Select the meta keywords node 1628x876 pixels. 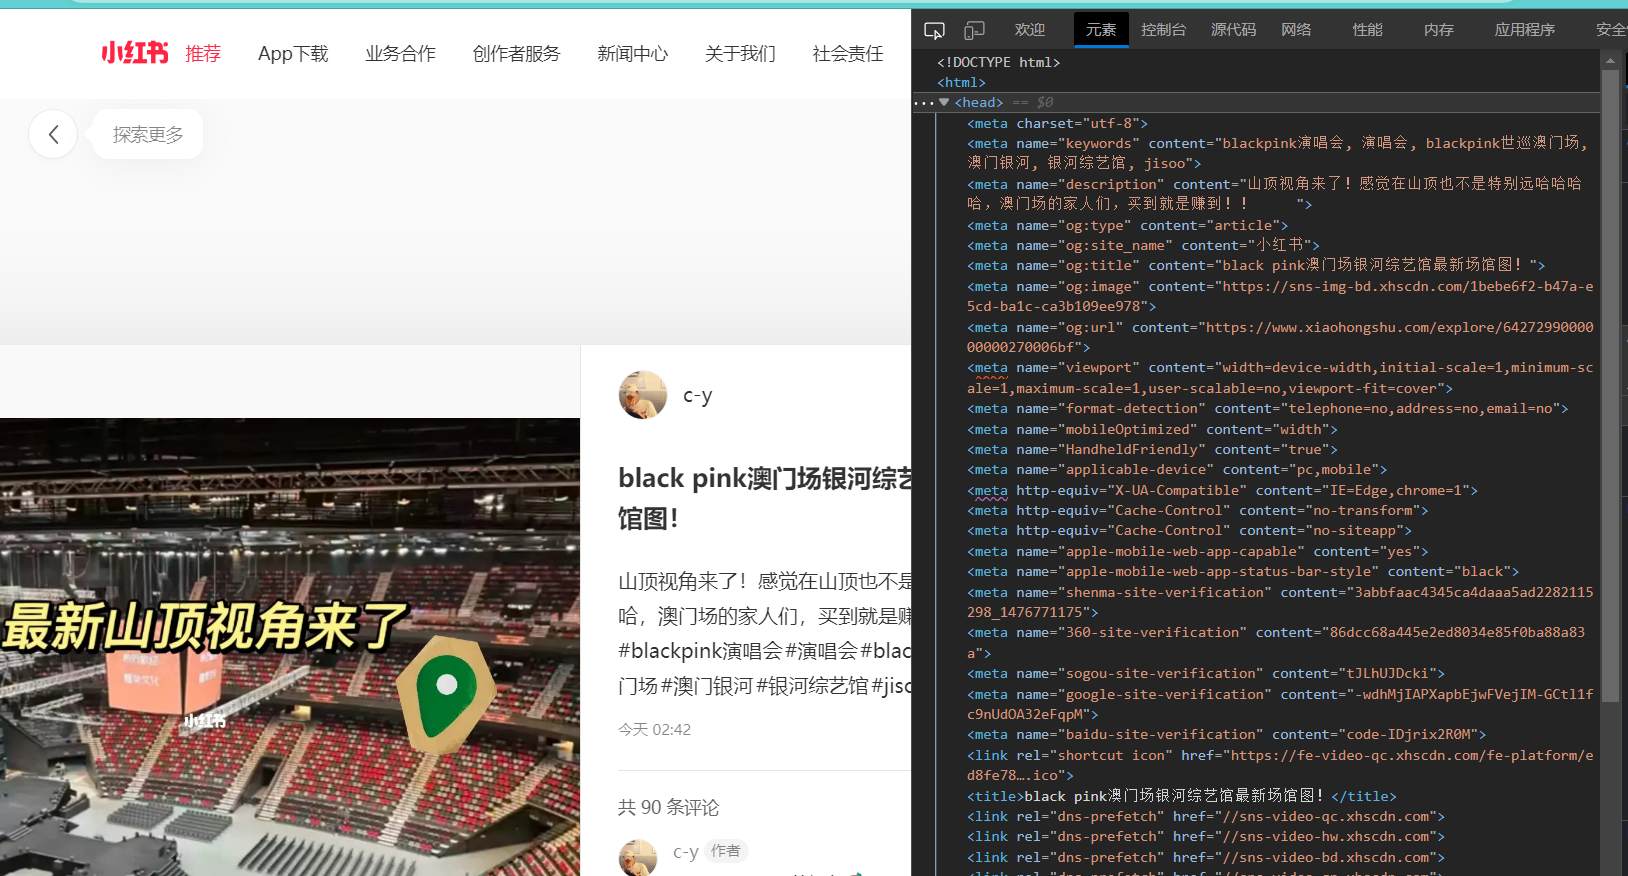tap(1278, 153)
